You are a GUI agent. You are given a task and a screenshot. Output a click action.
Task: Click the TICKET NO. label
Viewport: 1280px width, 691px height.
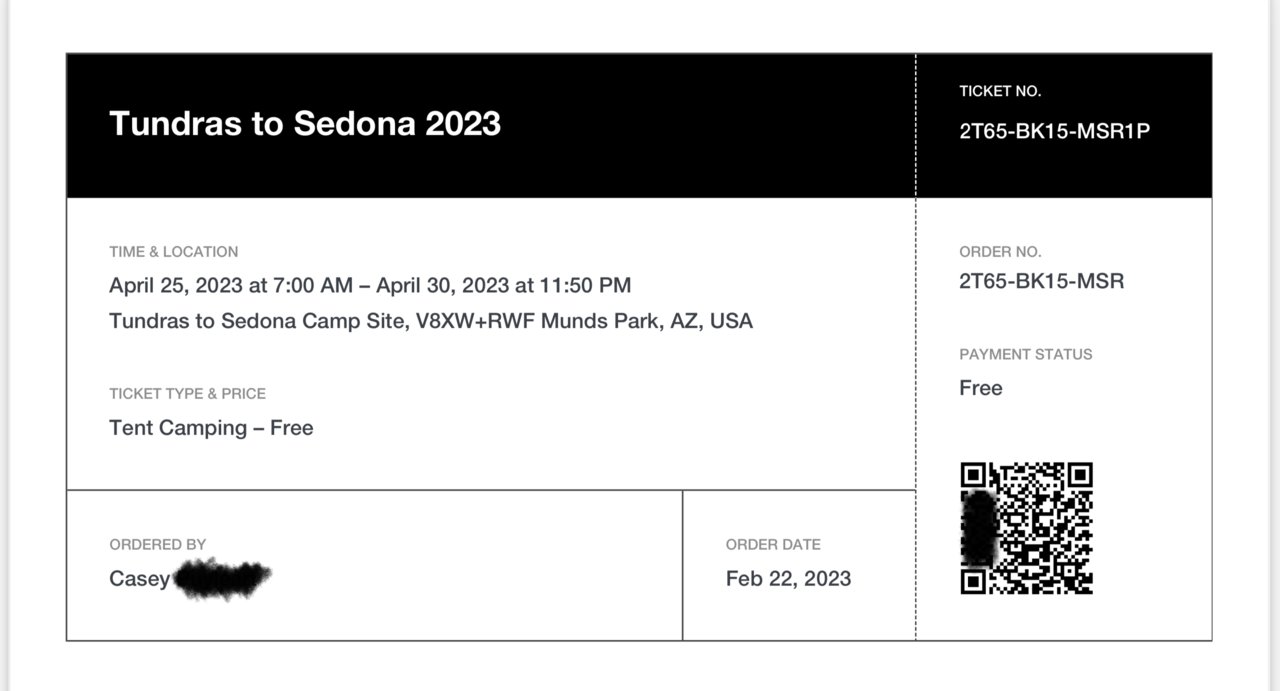(1000, 91)
